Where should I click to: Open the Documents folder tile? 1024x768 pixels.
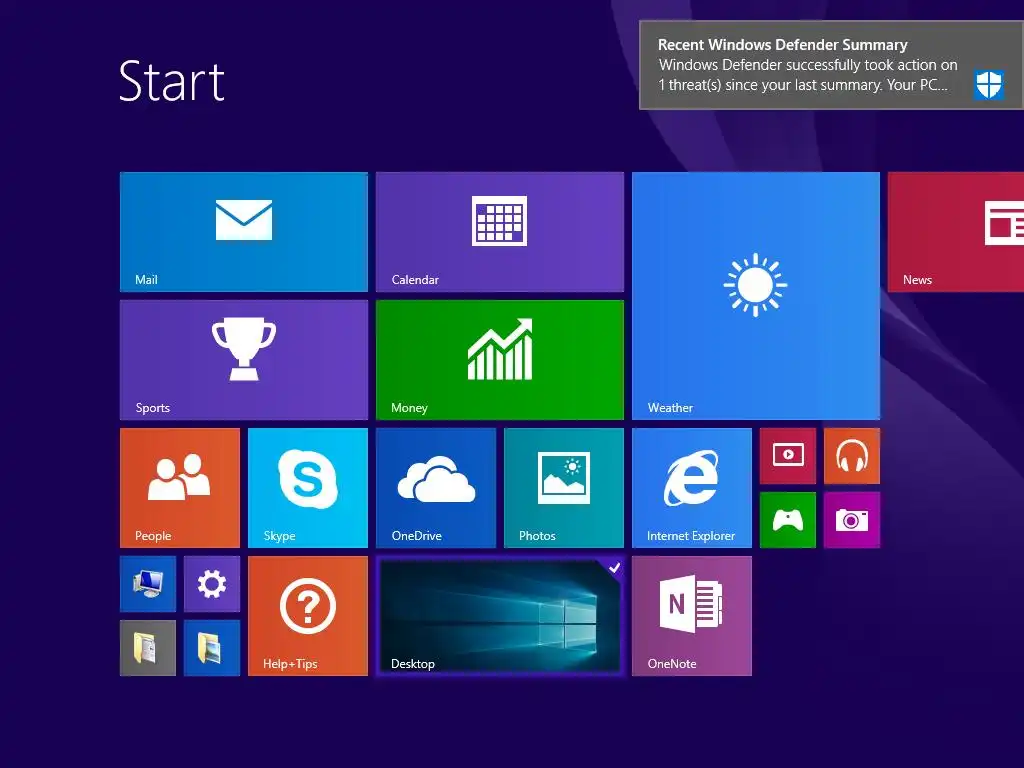point(148,648)
